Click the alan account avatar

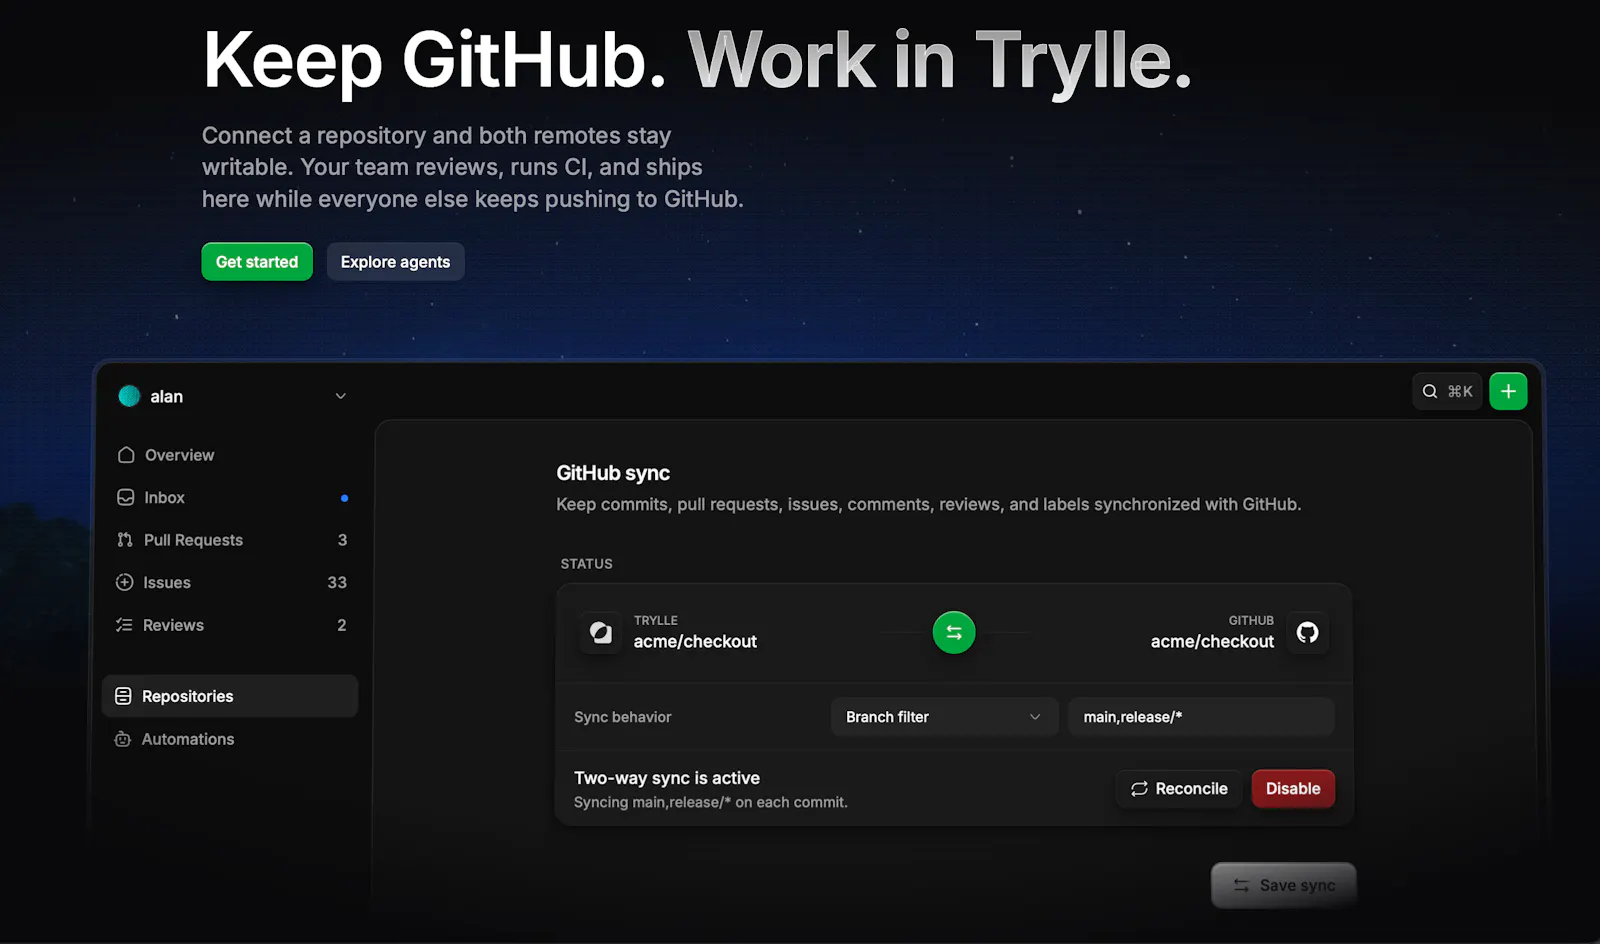129,396
